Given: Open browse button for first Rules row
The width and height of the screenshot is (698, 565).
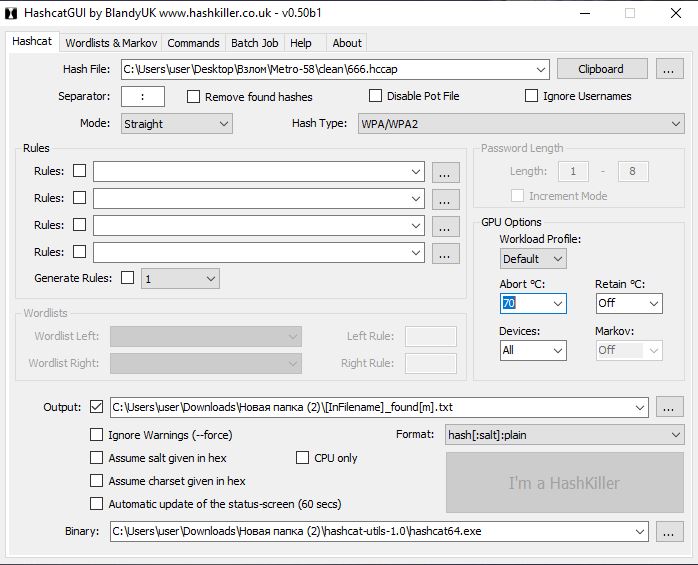Looking at the screenshot, I should point(446,172).
